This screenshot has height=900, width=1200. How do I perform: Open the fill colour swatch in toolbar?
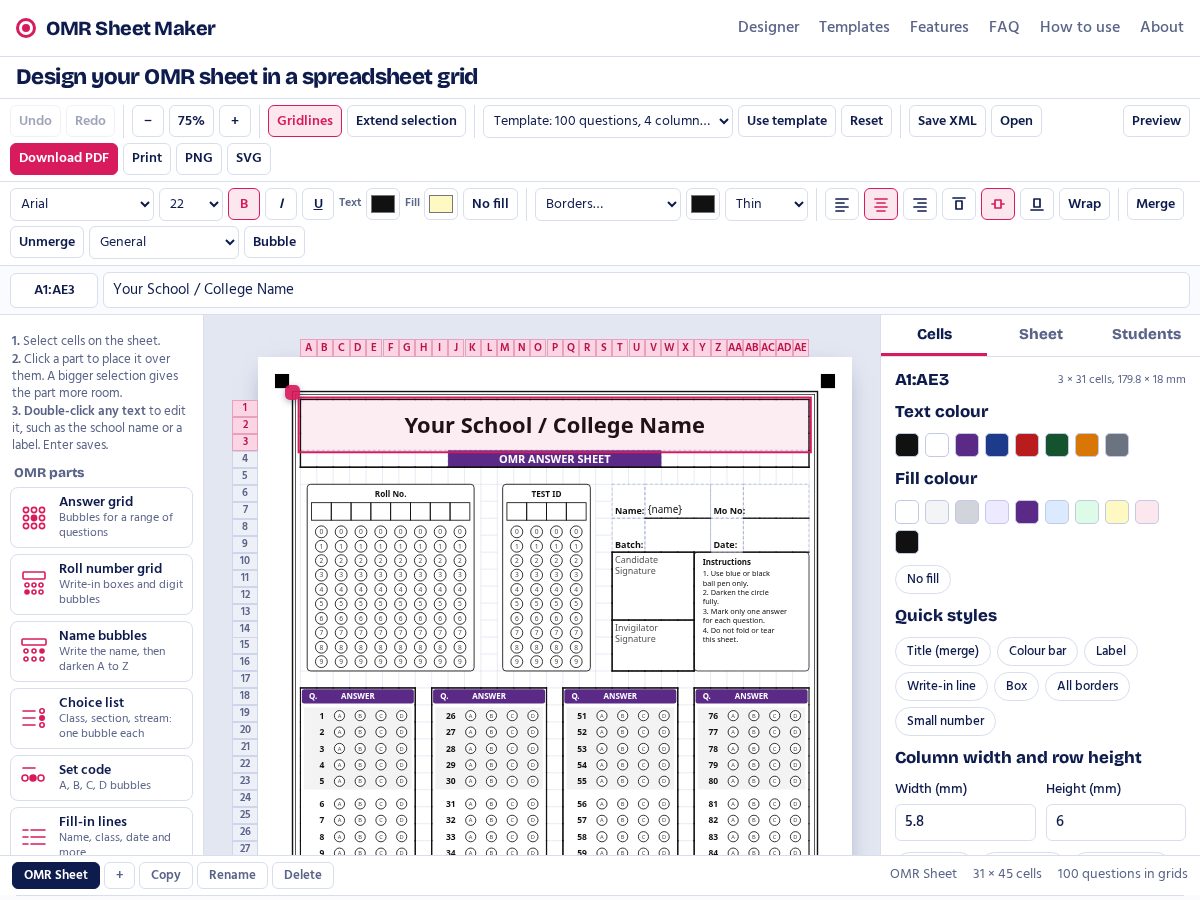441,204
